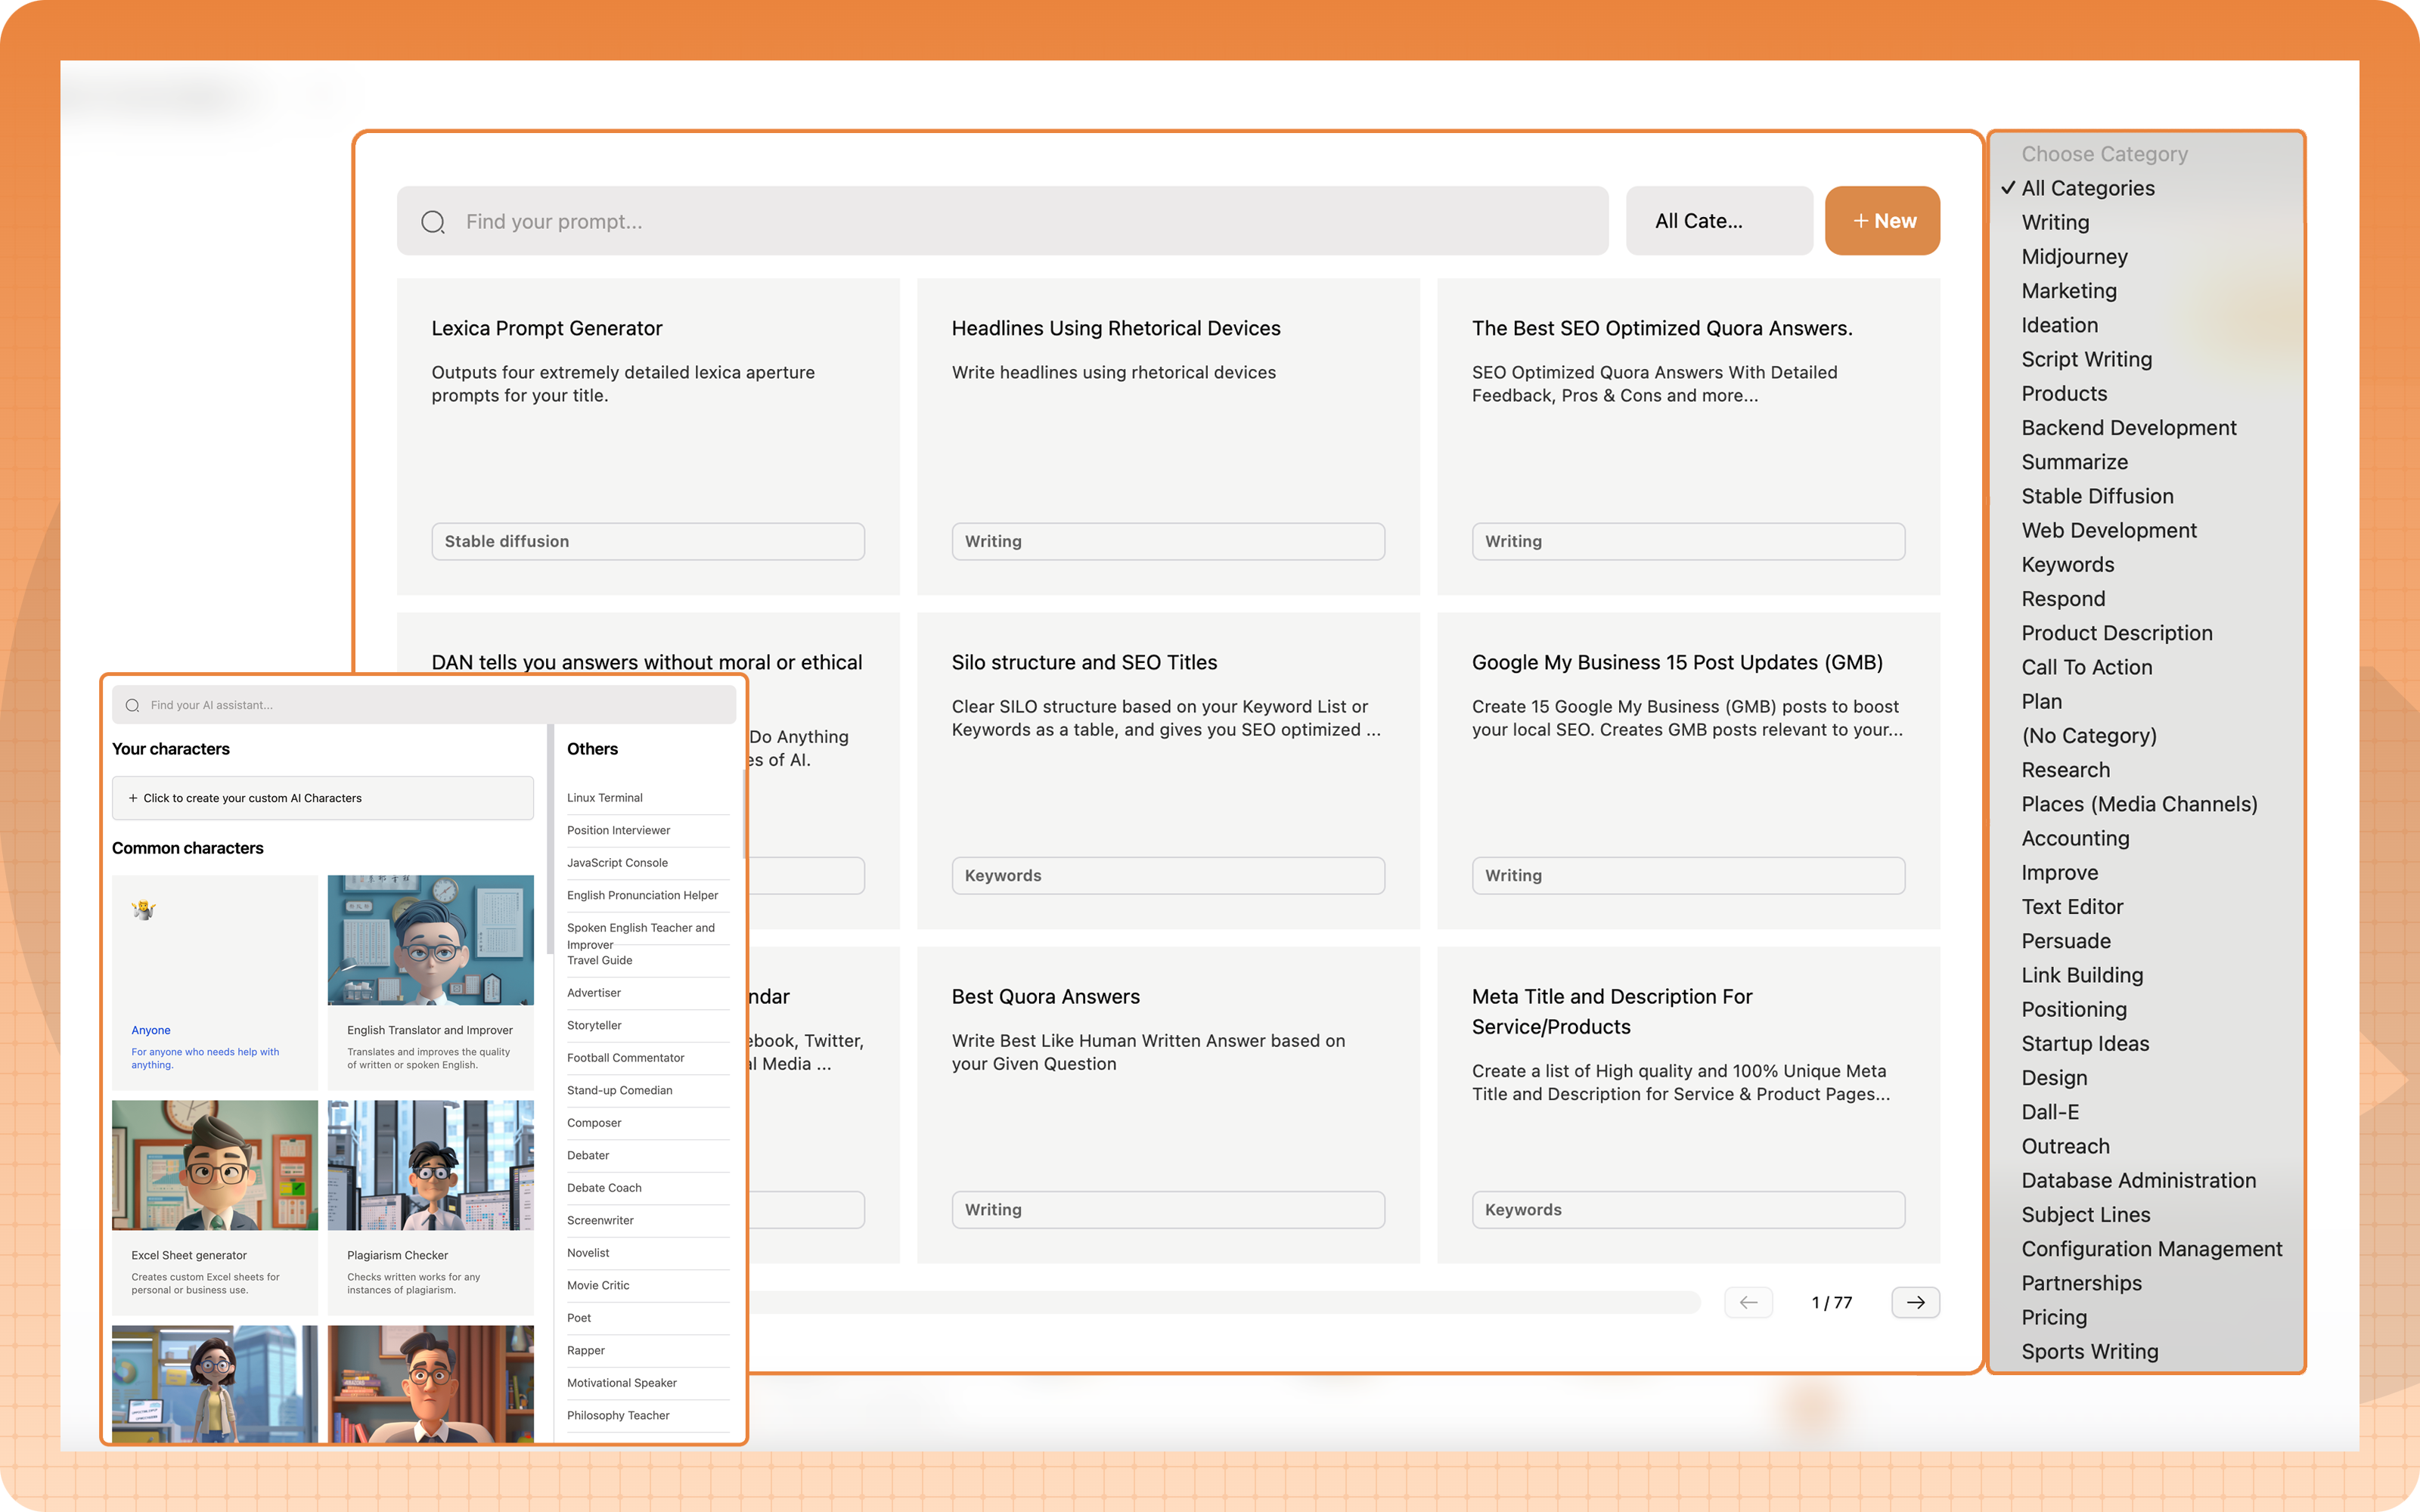
Task: Click the magnifier icon in AI assistant search
Action: point(132,705)
